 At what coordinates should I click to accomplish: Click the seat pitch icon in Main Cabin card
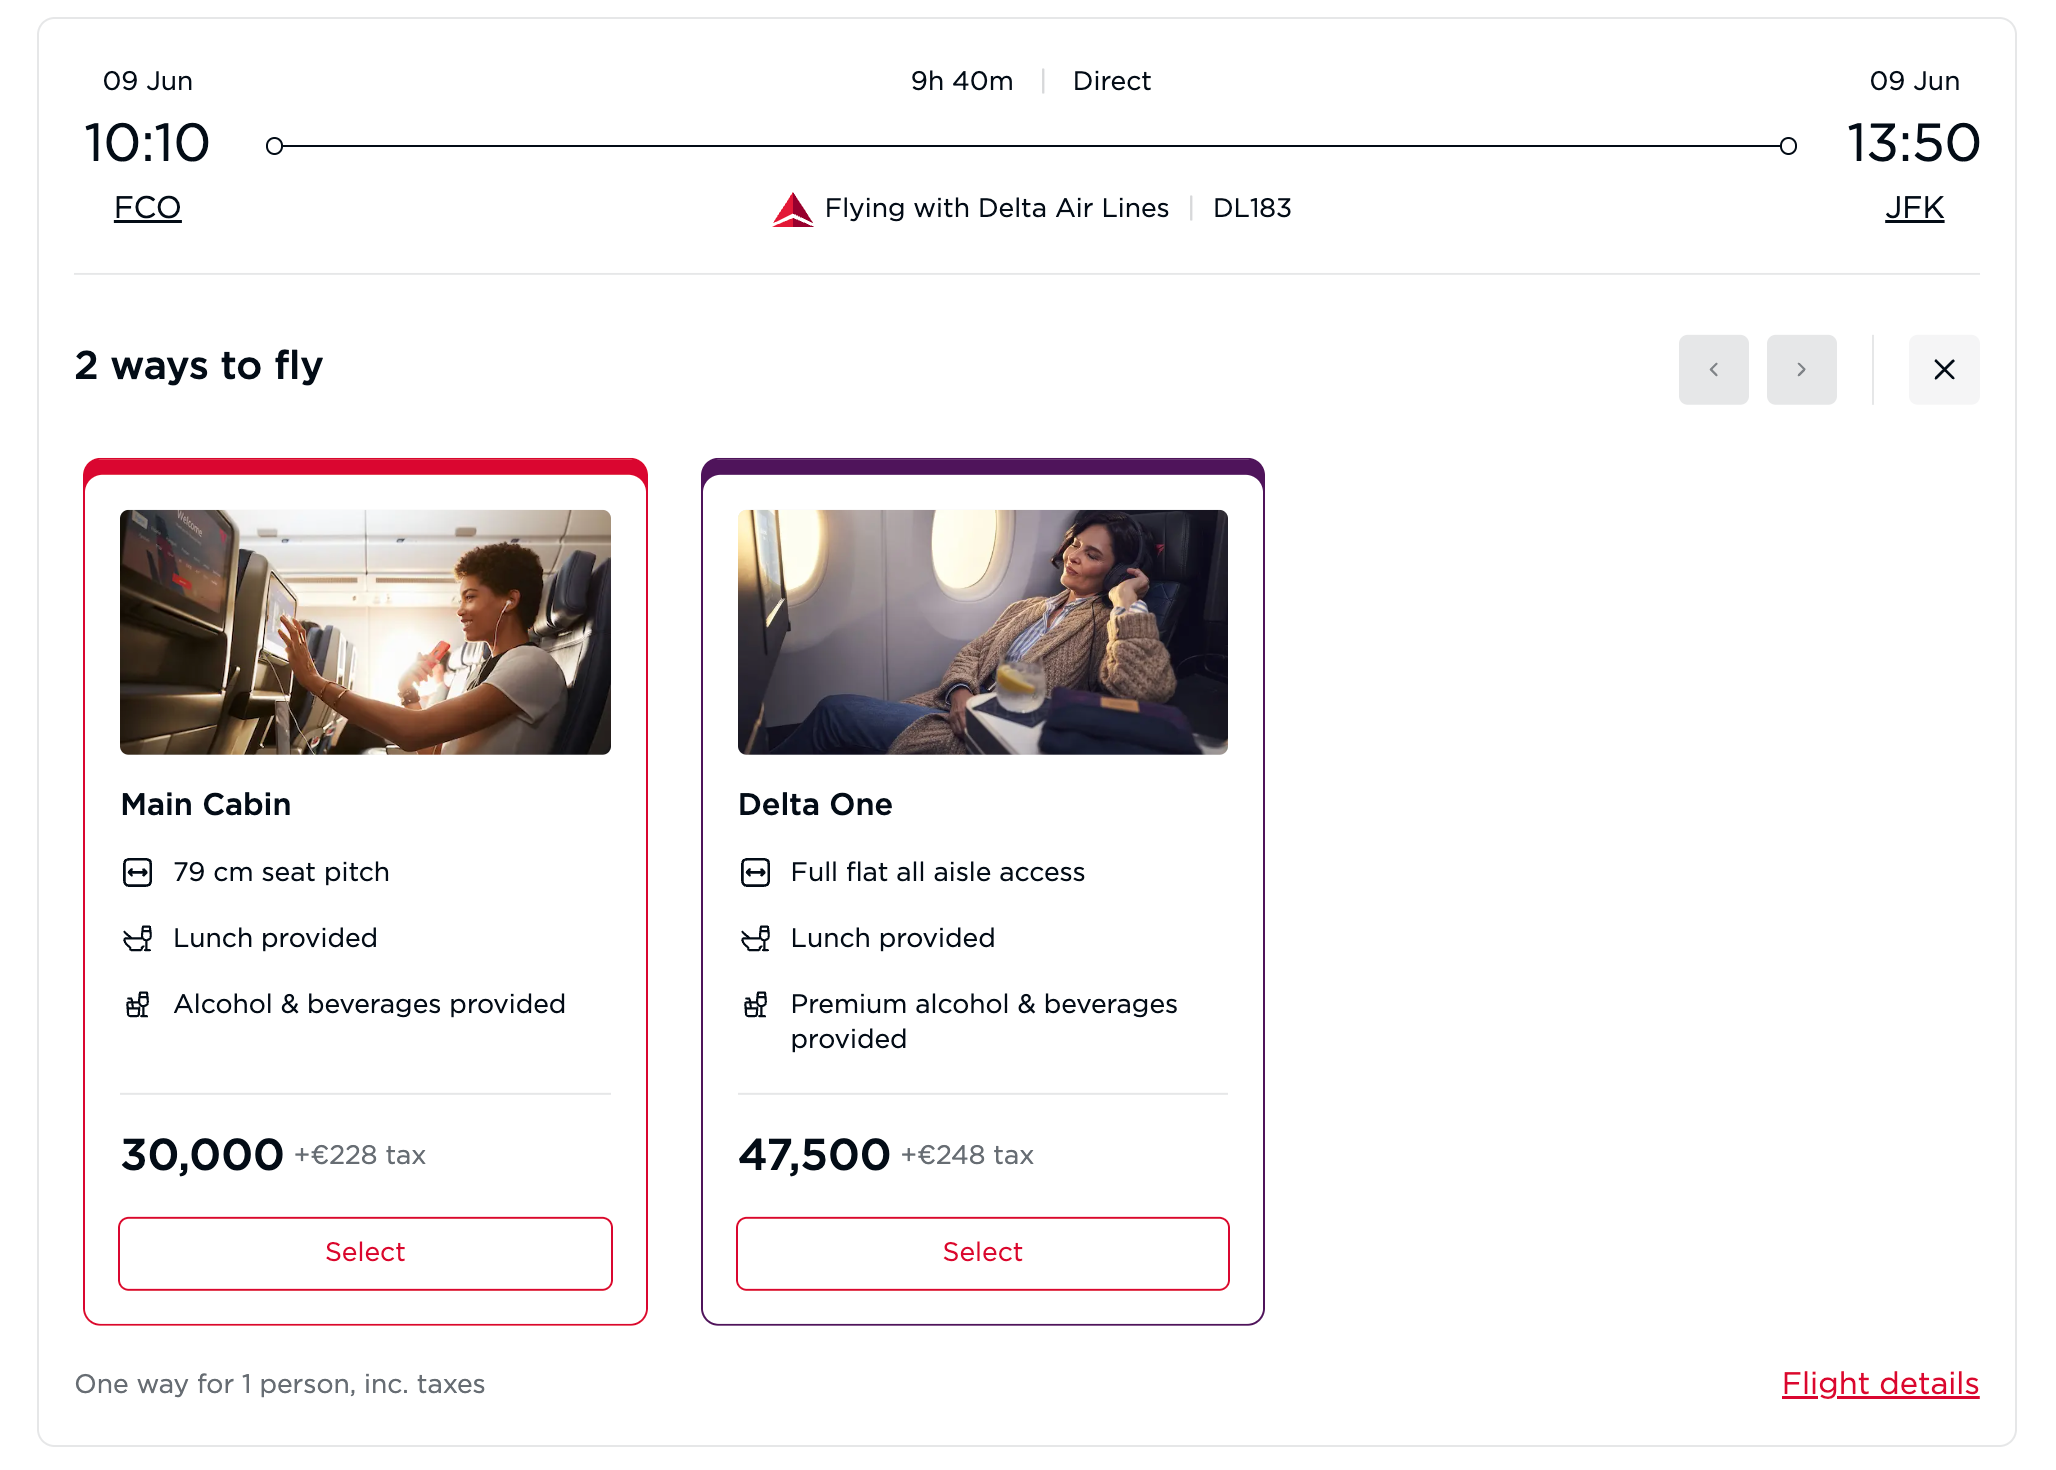(140, 871)
